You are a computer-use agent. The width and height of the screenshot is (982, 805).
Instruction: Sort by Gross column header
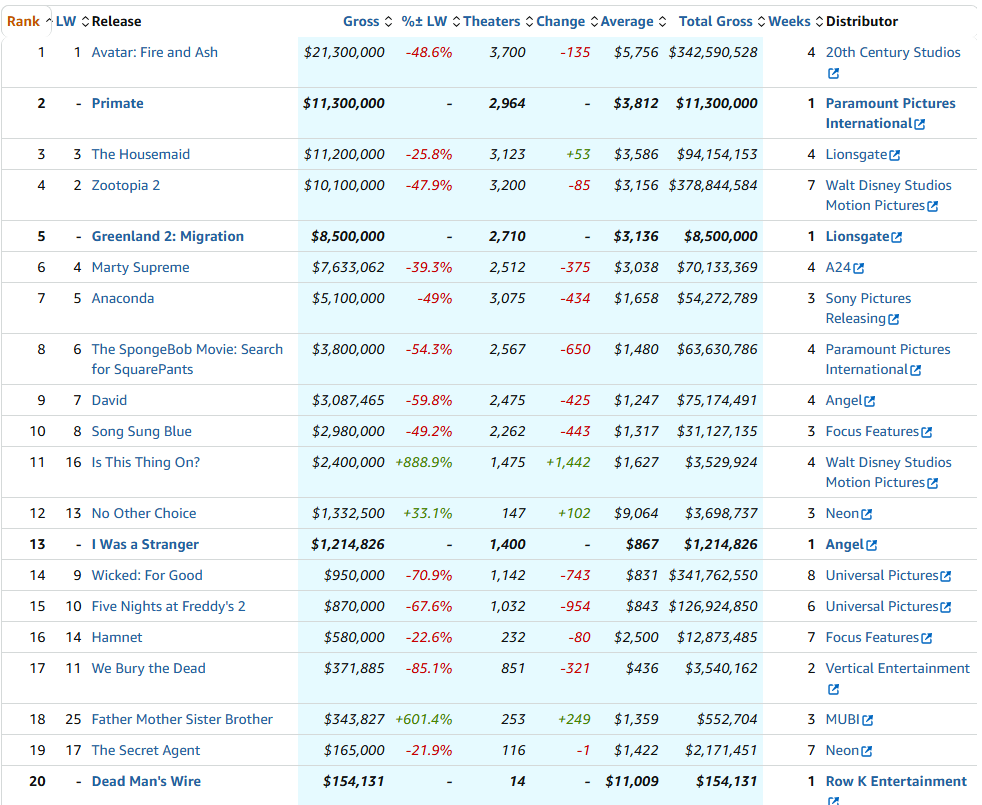[361, 21]
